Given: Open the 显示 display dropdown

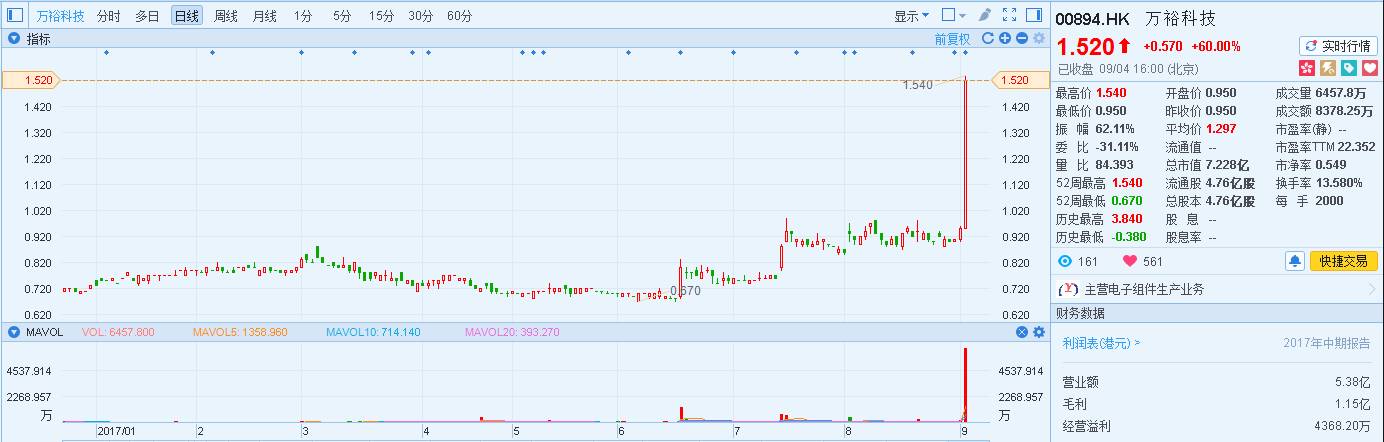Looking at the screenshot, I should click(911, 16).
